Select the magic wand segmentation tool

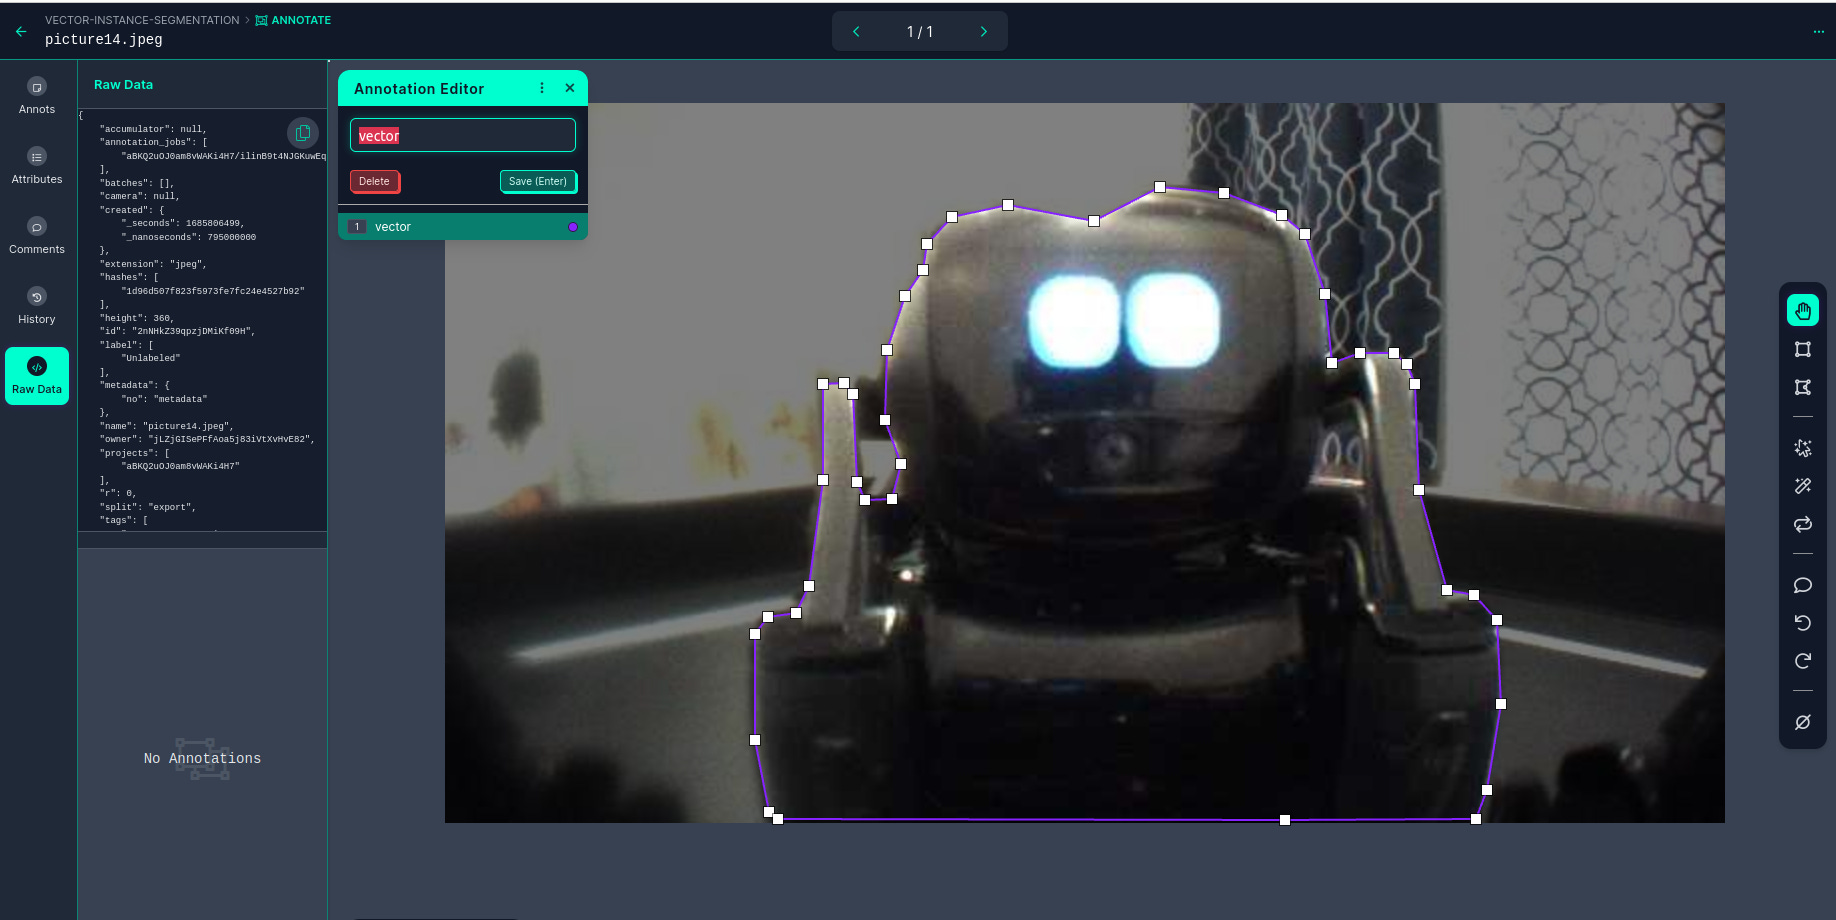tap(1802, 486)
